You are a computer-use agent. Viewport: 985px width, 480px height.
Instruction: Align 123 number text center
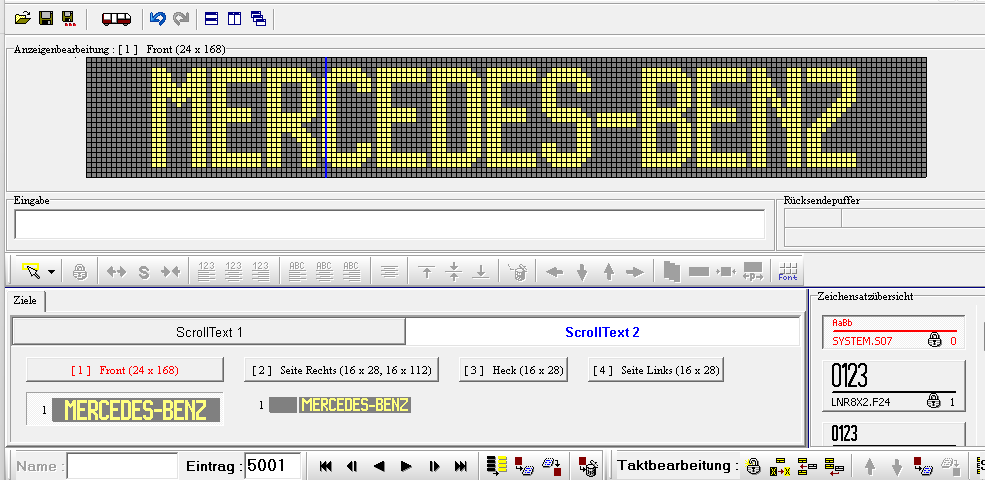pyautogui.click(x=234, y=271)
